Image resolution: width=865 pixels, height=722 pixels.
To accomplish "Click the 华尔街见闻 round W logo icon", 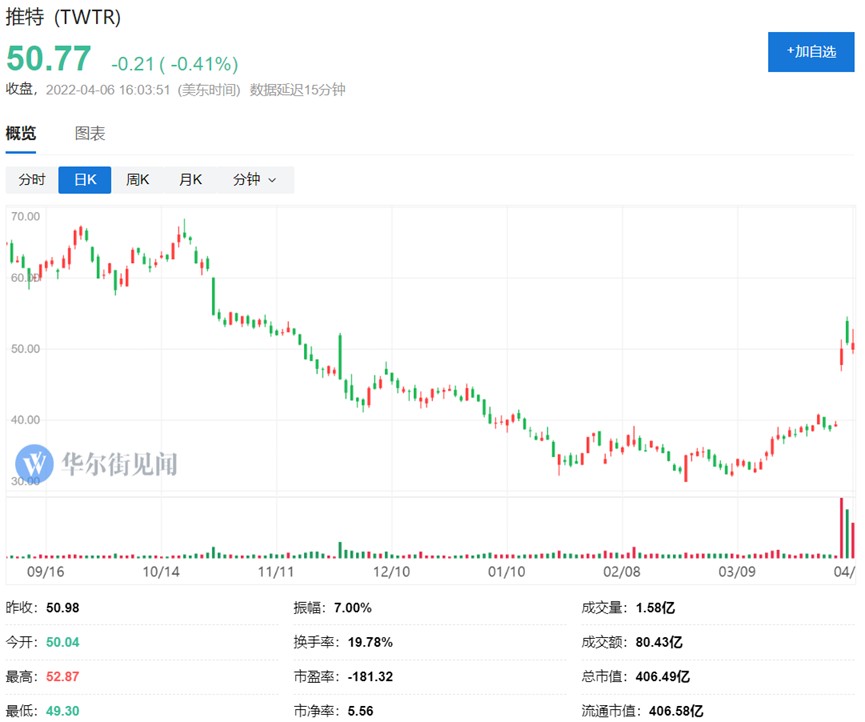I will [x=36, y=464].
